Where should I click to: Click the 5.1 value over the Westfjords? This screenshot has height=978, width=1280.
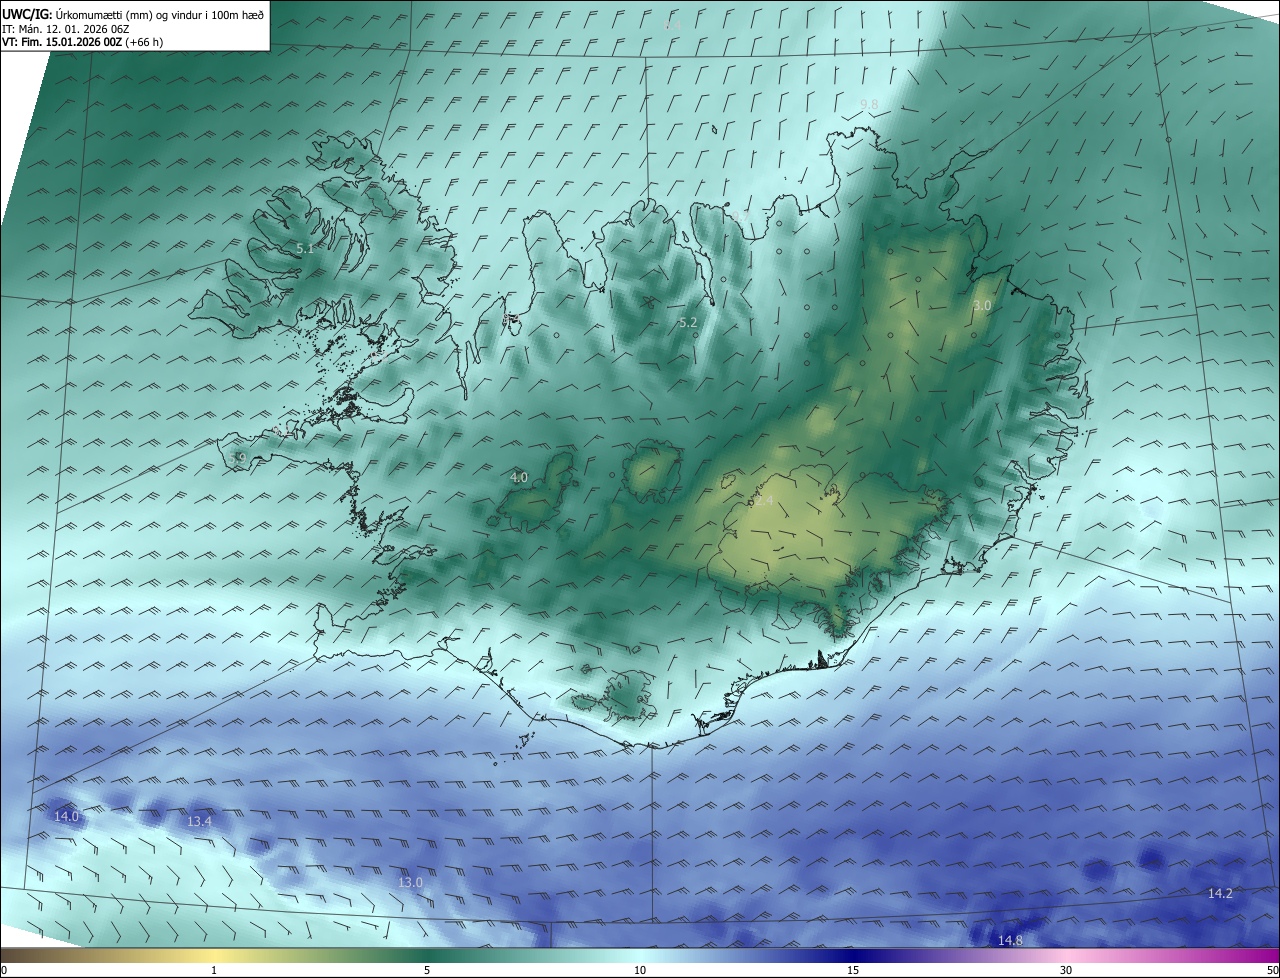click(305, 248)
